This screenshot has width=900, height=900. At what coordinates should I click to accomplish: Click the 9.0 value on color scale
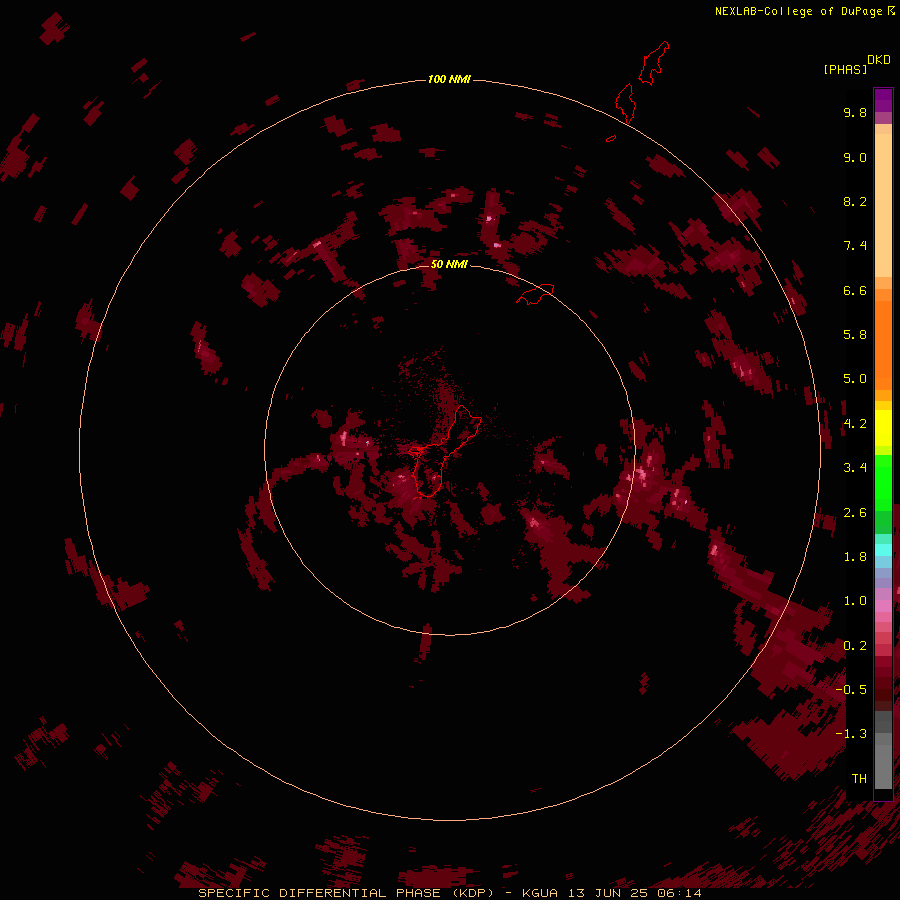click(x=855, y=157)
